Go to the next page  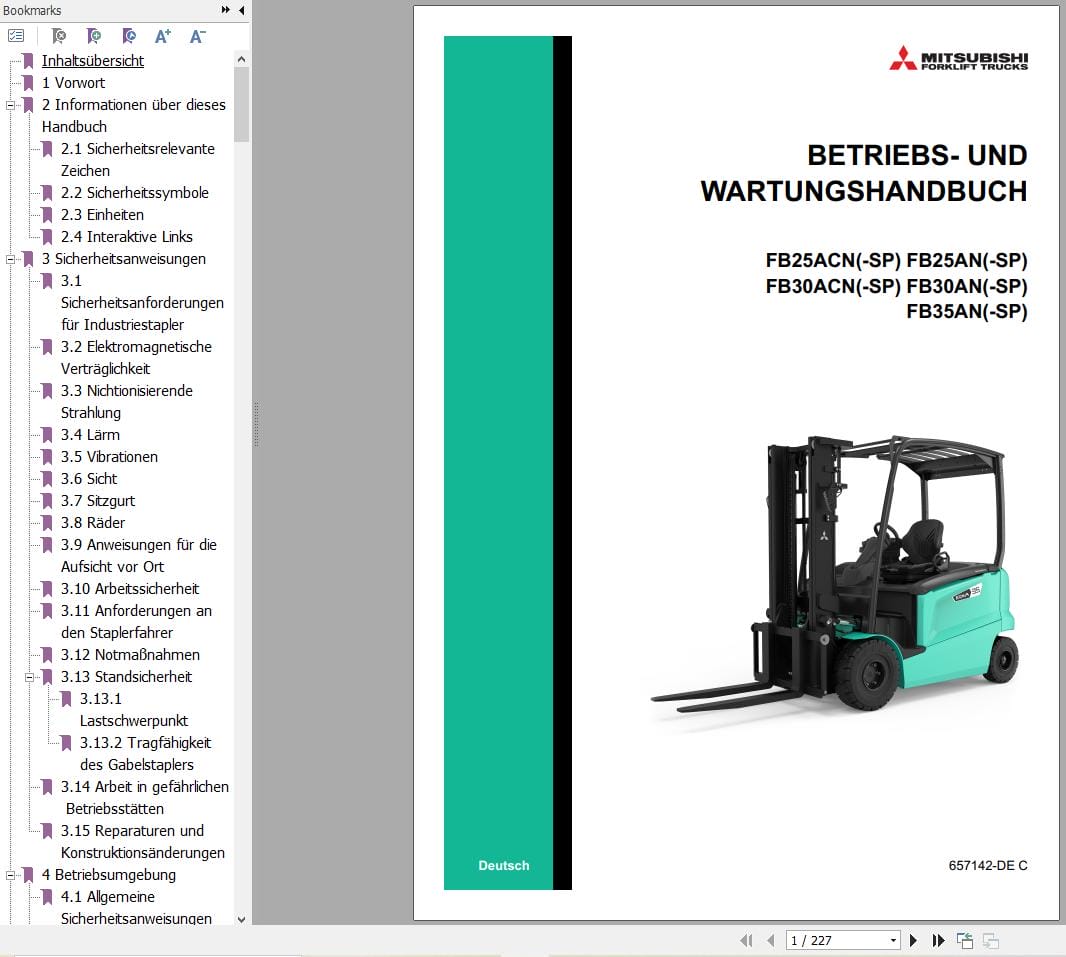(913, 940)
